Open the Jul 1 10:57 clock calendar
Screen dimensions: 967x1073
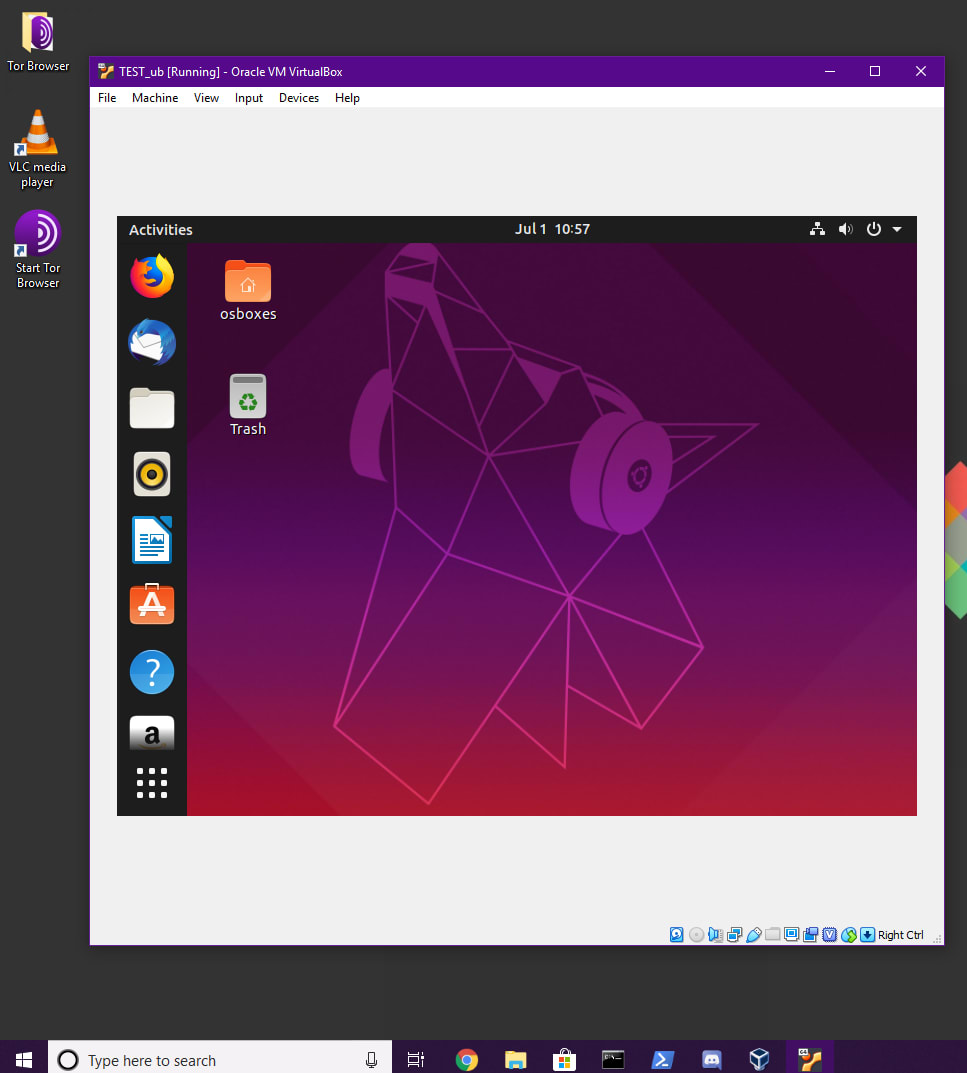pos(552,229)
